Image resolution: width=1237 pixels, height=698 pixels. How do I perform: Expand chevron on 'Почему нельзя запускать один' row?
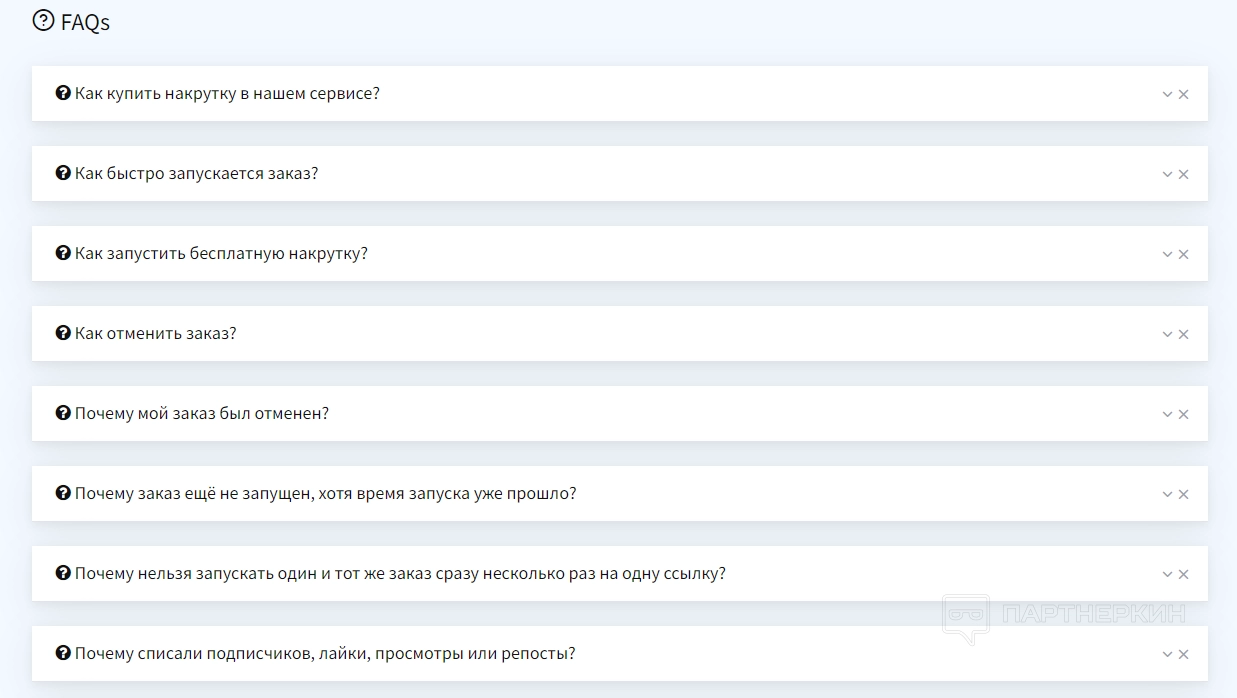pyautogui.click(x=1167, y=574)
